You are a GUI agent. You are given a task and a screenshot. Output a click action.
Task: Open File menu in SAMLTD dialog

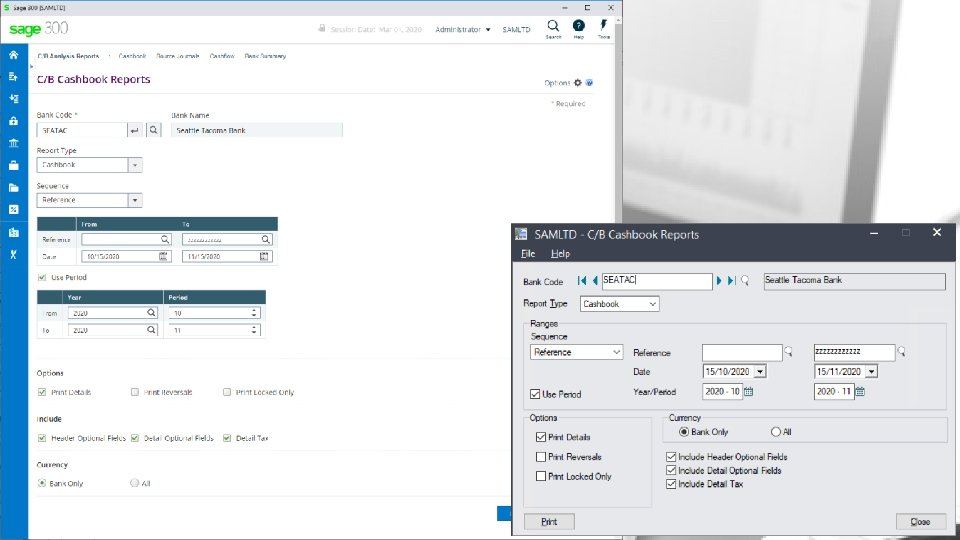click(528, 253)
